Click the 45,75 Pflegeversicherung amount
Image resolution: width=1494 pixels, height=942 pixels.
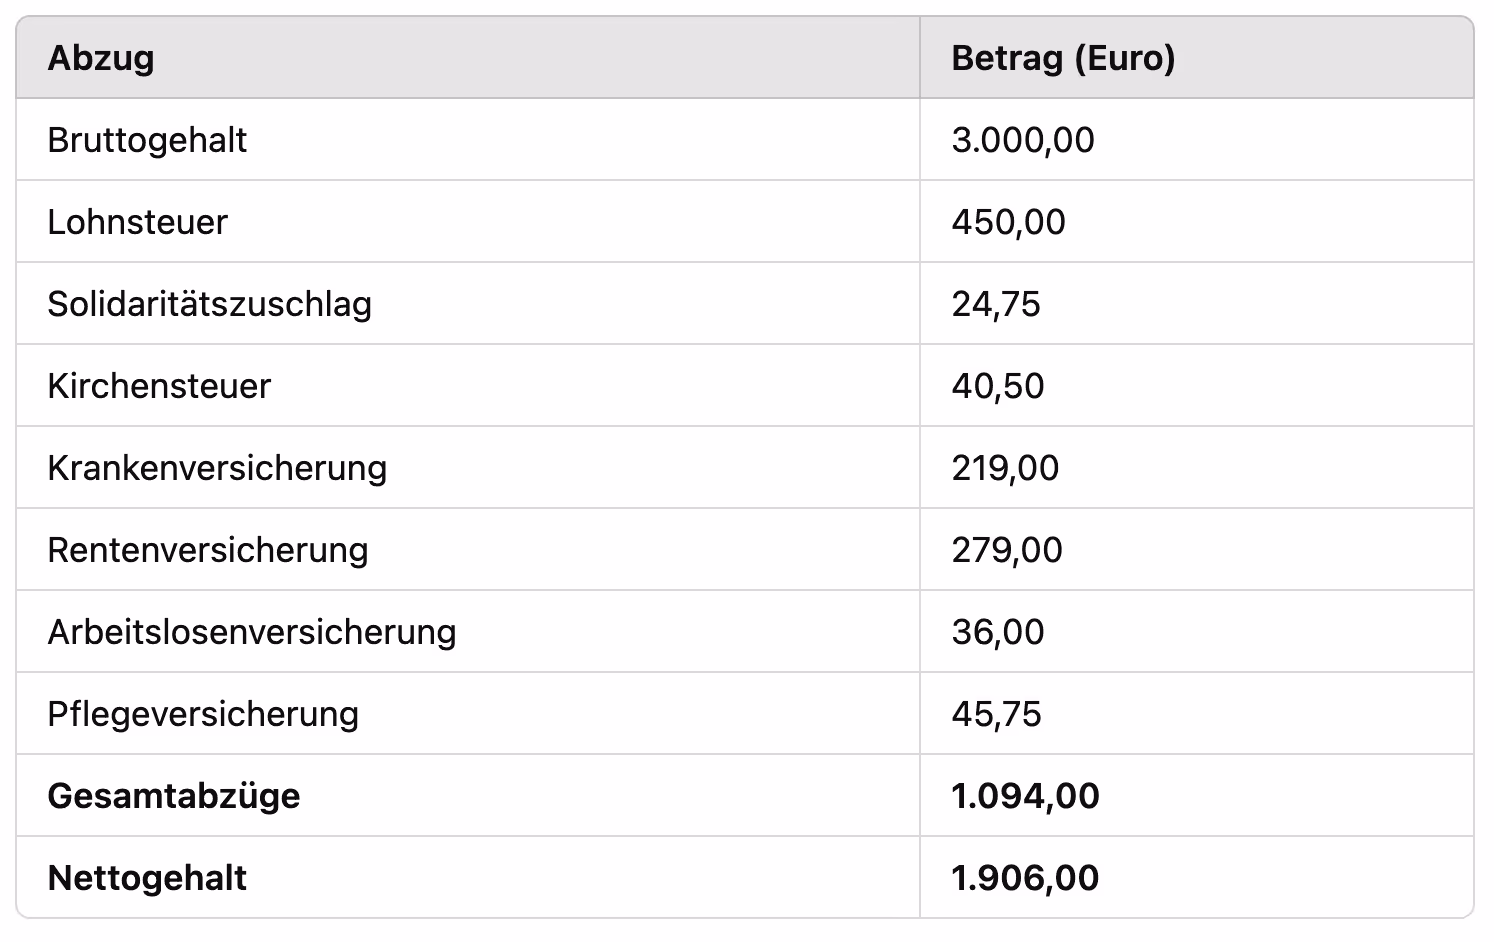(x=996, y=714)
